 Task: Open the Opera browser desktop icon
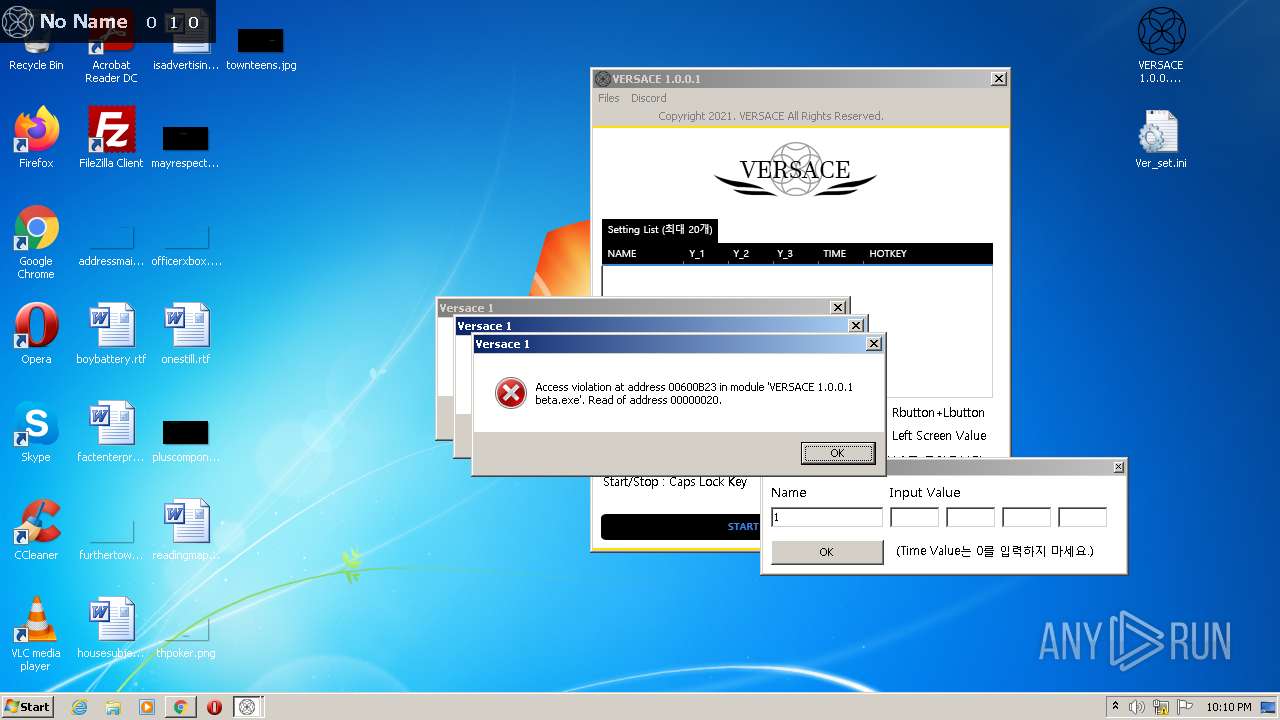36,334
